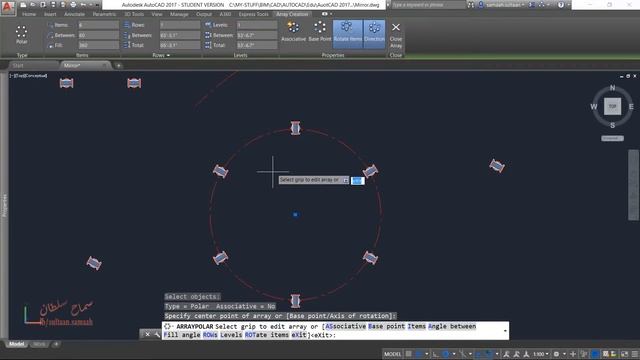
Task: Switch to the Manage ribbon tab
Action: tap(179, 14)
